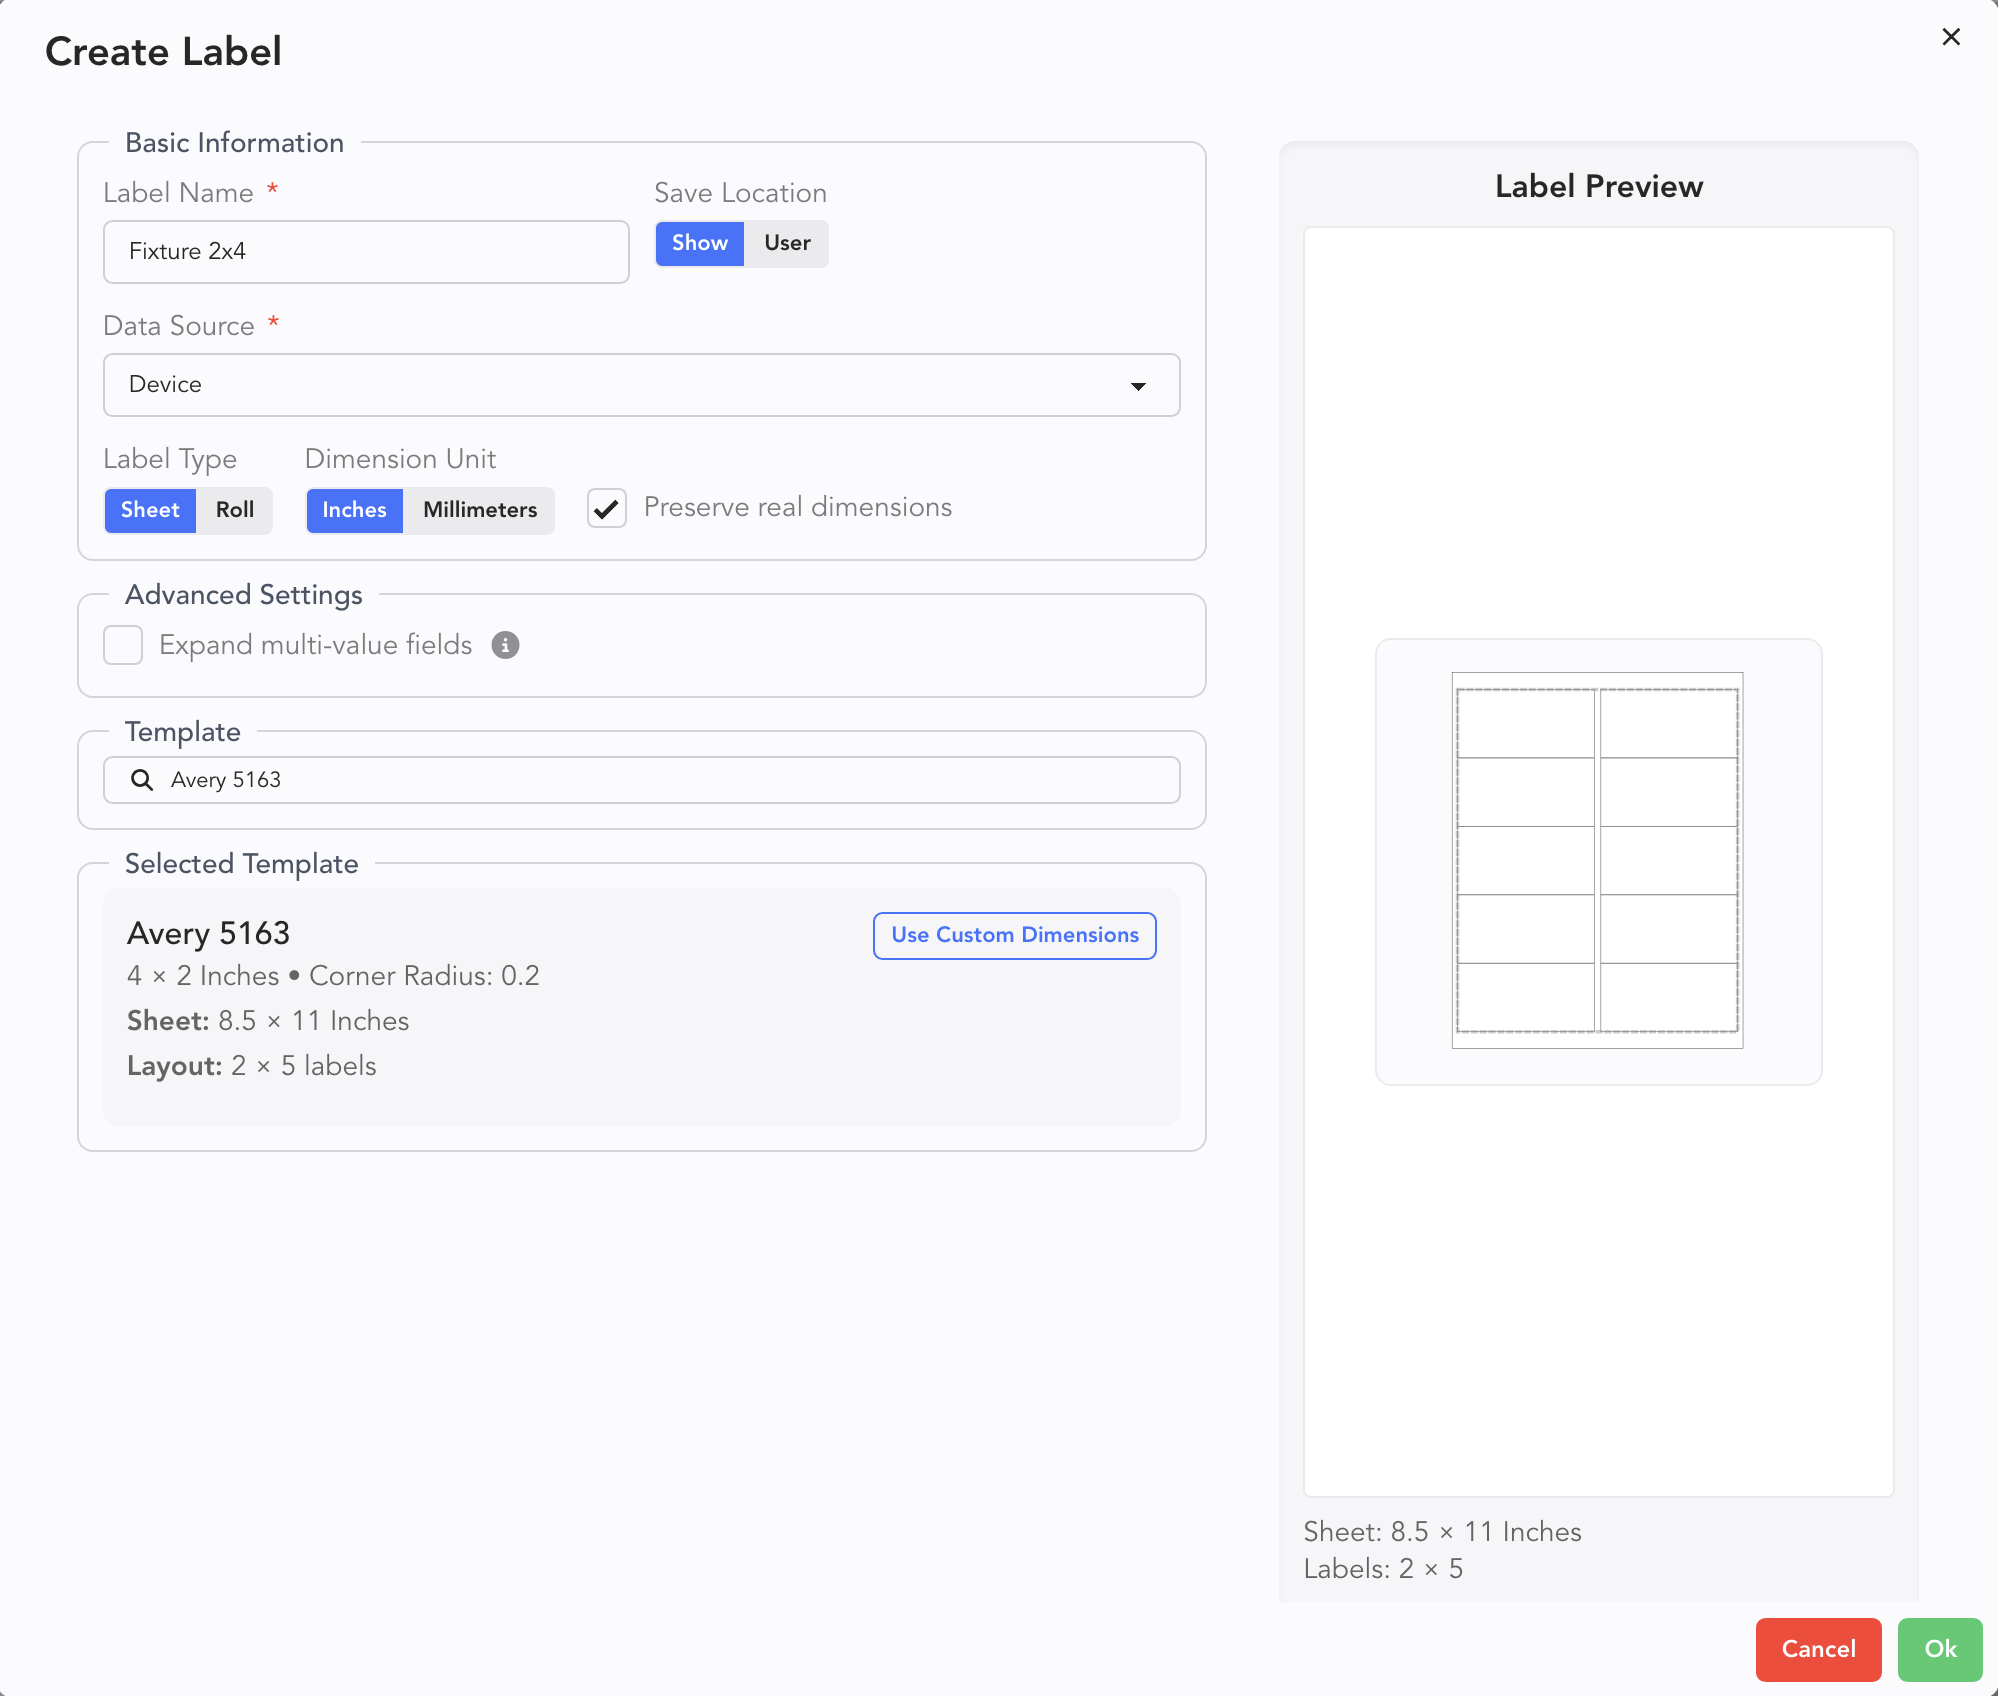Set Save Location to User

pyautogui.click(x=787, y=243)
